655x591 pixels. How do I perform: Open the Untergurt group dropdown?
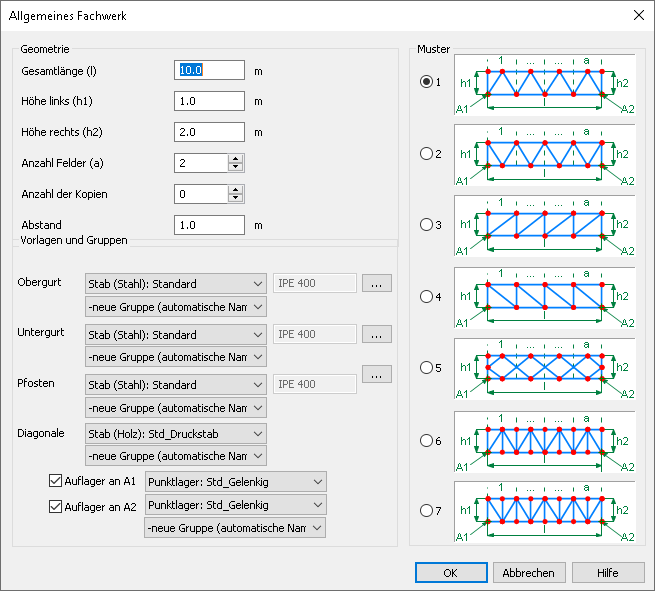click(x=176, y=357)
